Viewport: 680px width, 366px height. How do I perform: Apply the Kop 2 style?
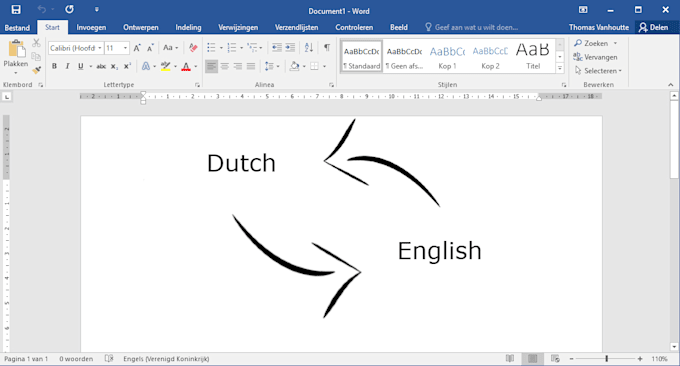tap(490, 56)
